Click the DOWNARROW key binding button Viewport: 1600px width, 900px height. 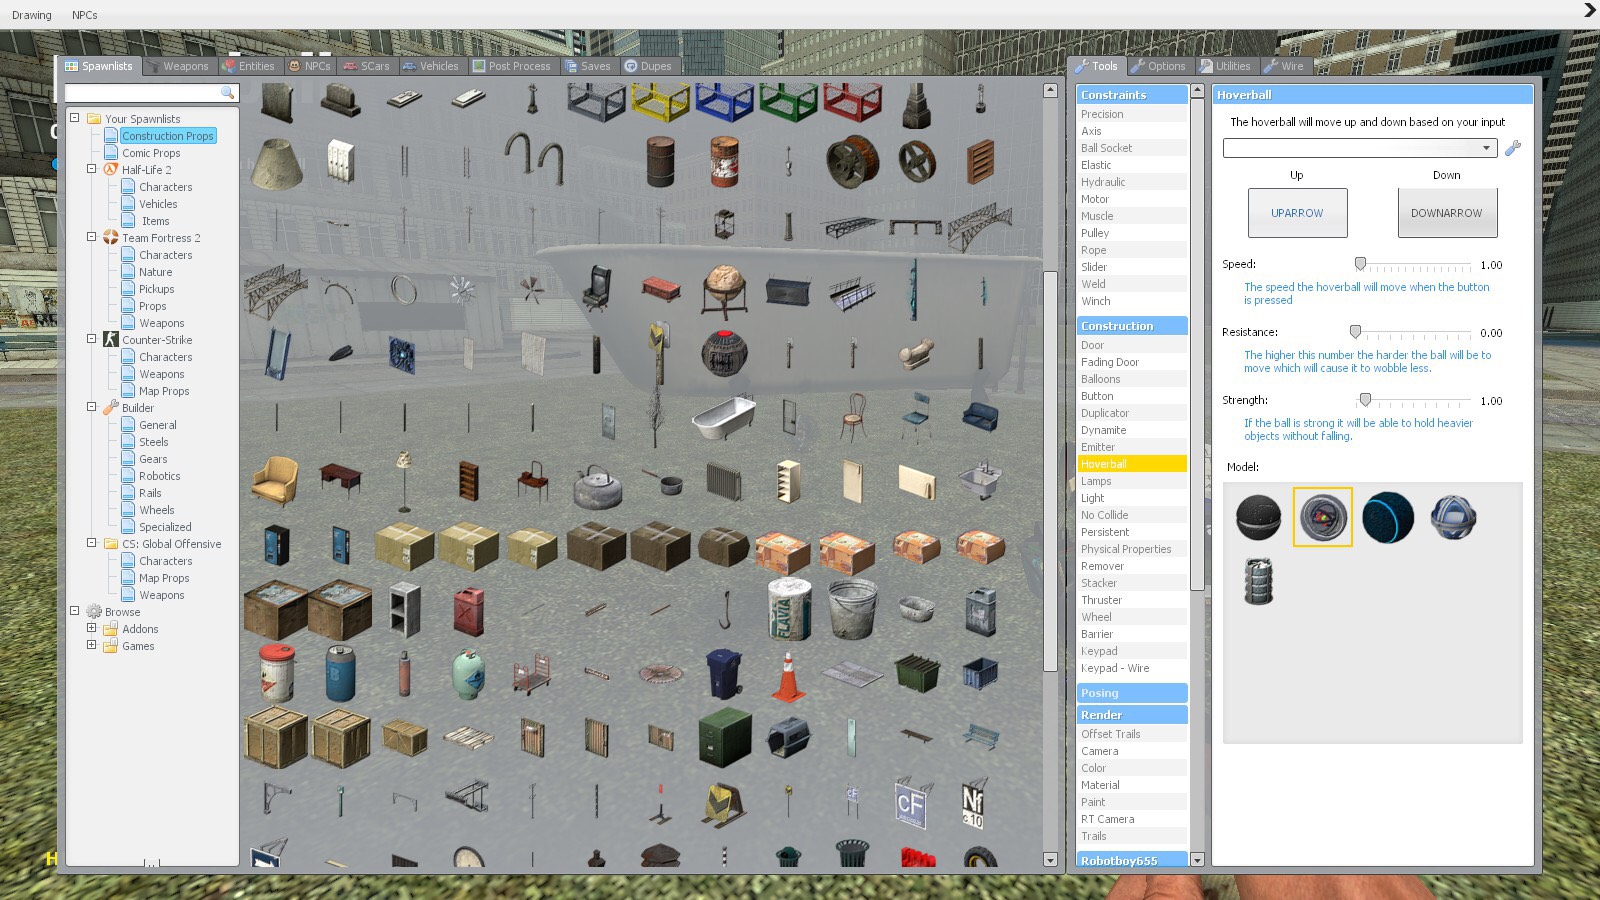pos(1446,213)
